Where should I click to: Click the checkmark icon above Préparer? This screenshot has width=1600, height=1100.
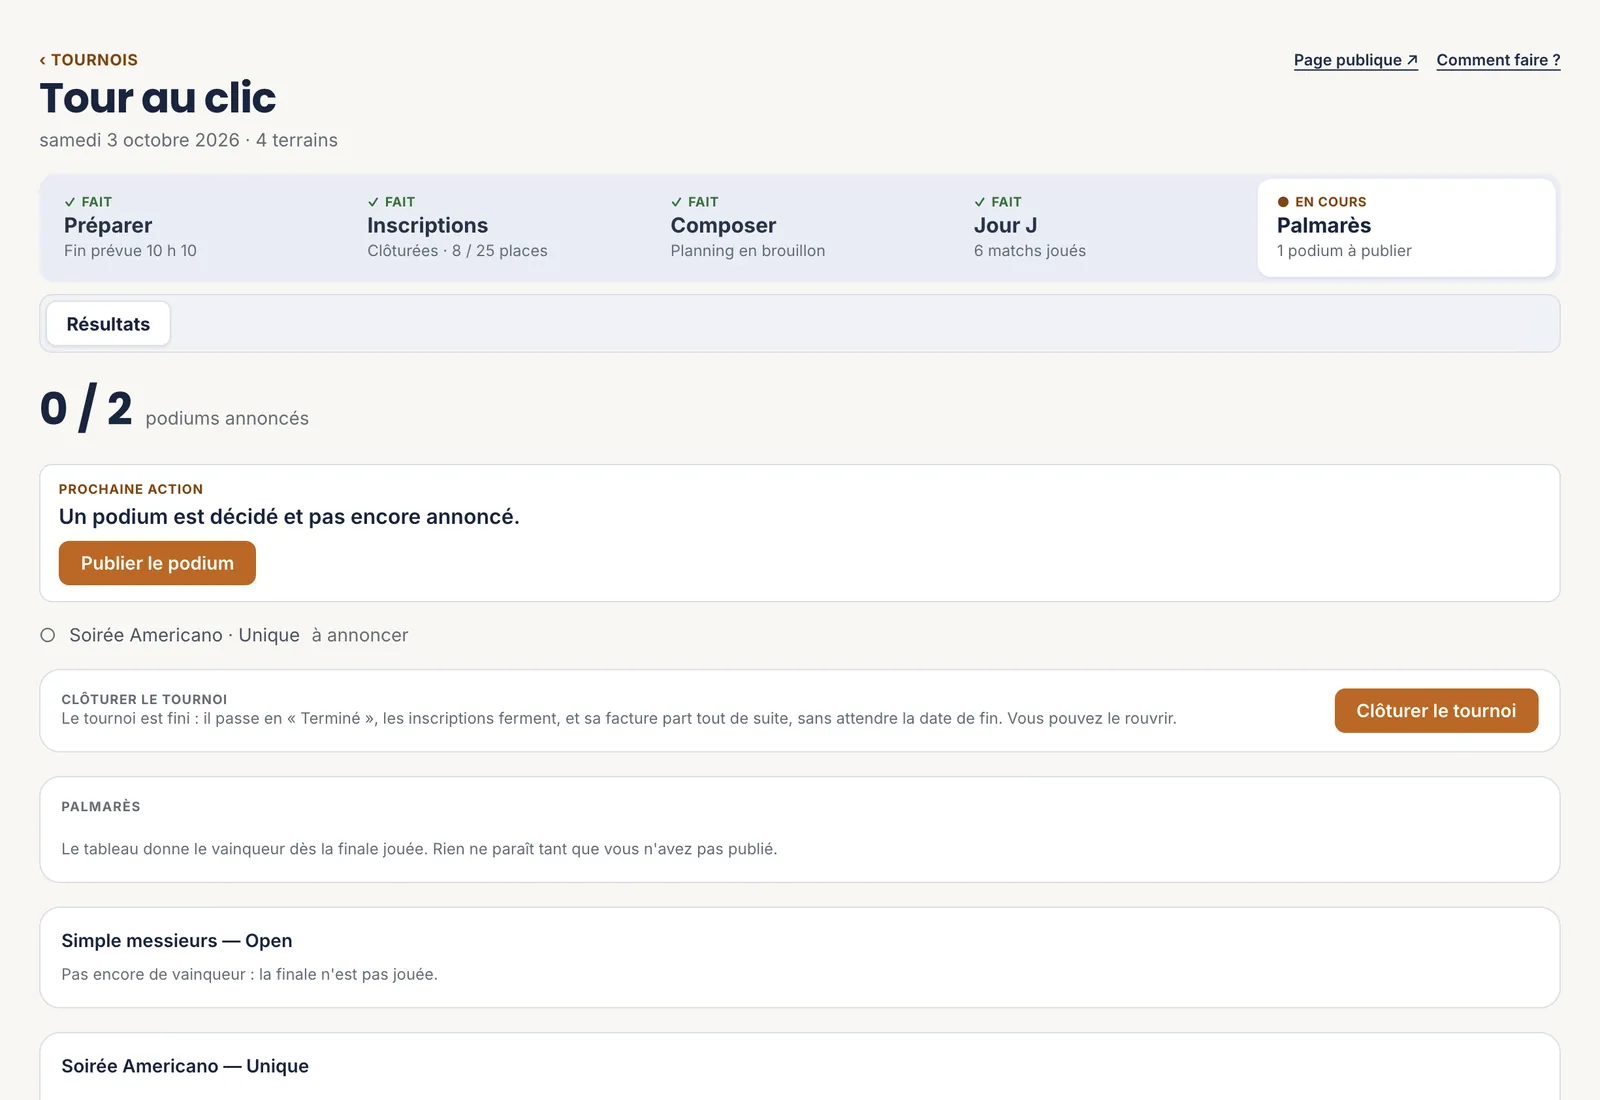tap(70, 202)
